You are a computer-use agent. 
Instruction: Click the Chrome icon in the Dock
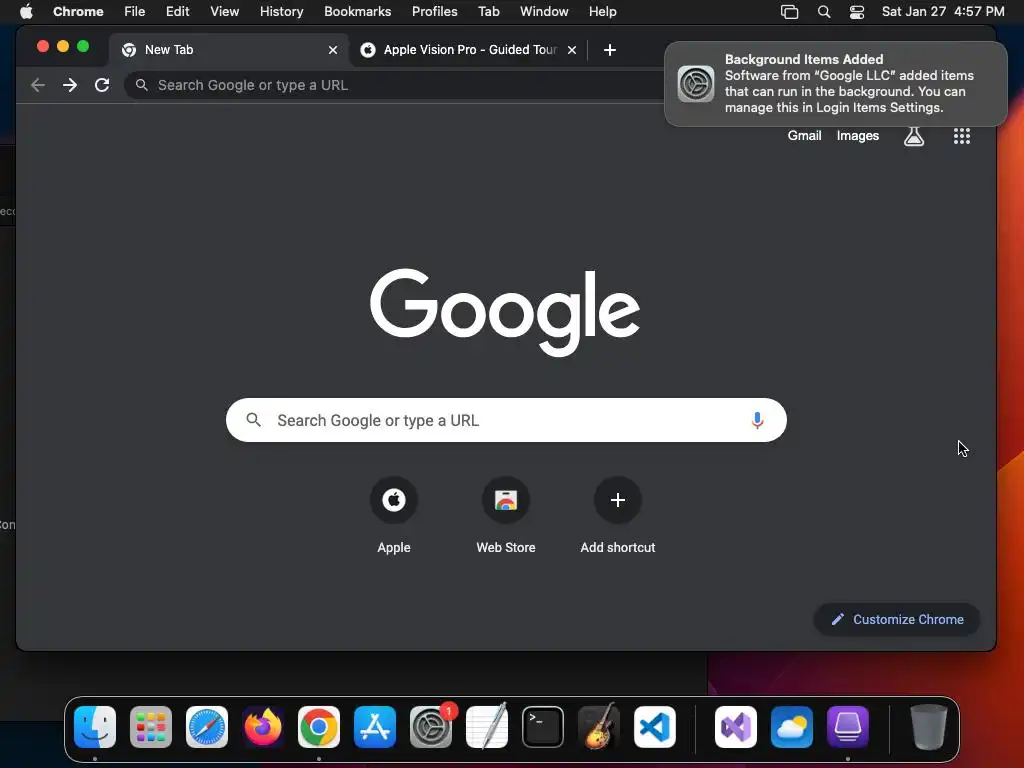tap(319, 727)
